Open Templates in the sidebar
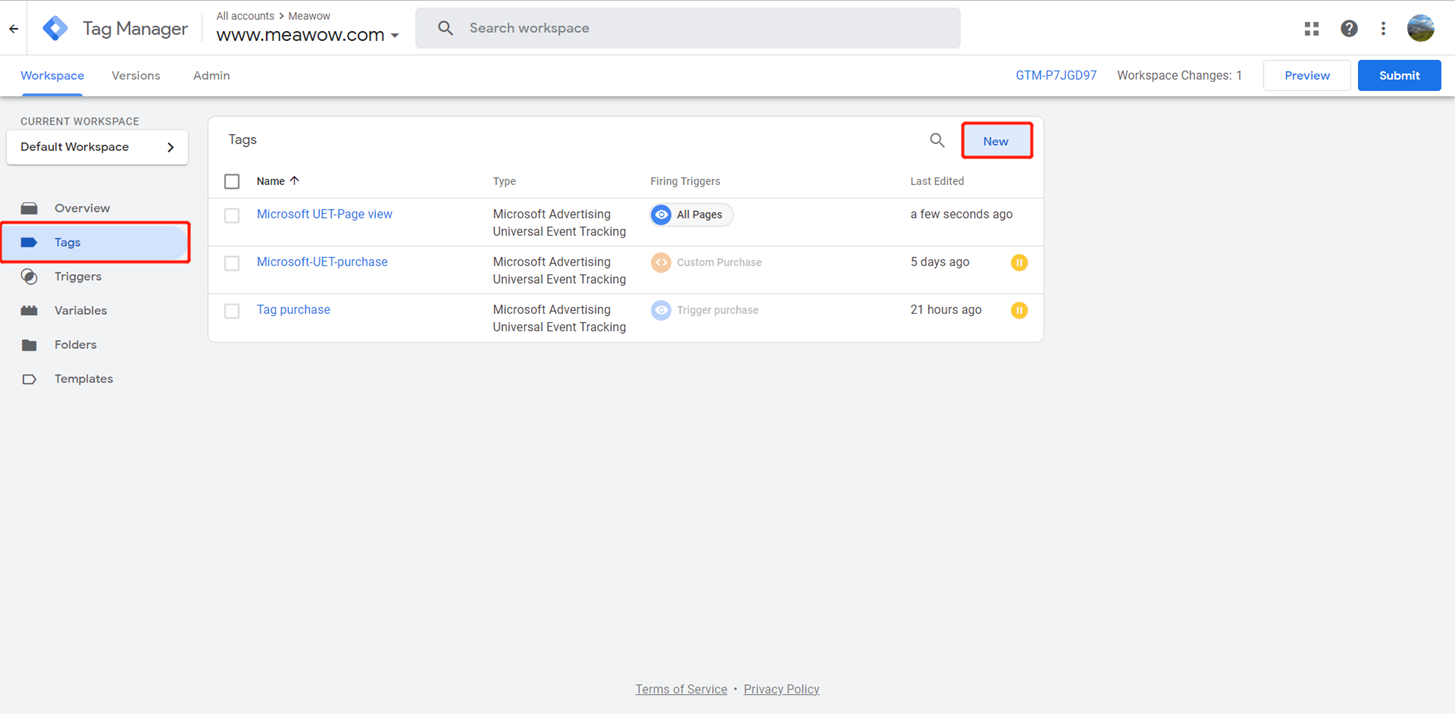Viewport: 1455px width, 714px height. coord(84,379)
